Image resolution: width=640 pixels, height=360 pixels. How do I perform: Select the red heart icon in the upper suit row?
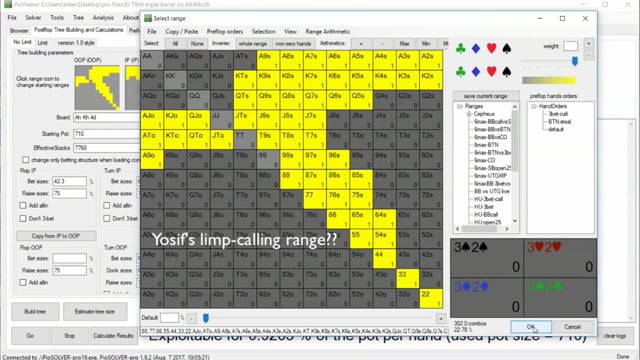tap(491, 49)
